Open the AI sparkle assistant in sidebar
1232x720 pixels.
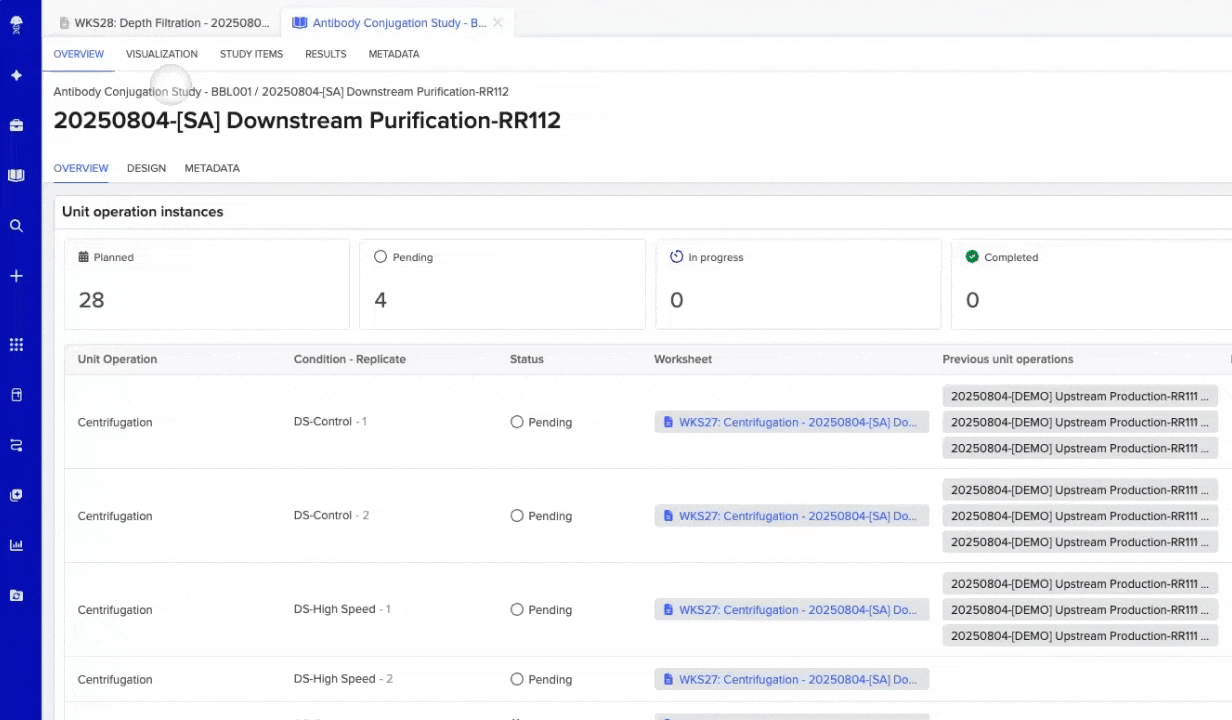pos(16,76)
